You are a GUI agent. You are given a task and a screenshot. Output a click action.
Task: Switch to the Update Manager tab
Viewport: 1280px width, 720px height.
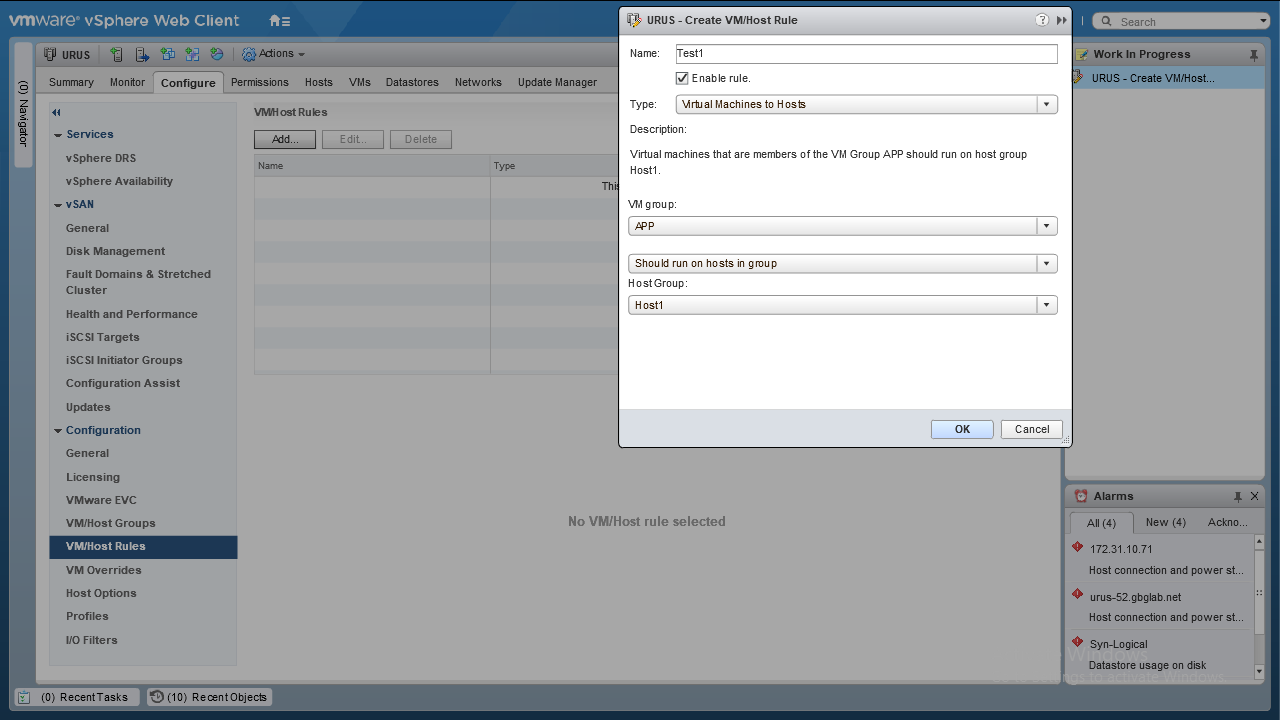557,82
